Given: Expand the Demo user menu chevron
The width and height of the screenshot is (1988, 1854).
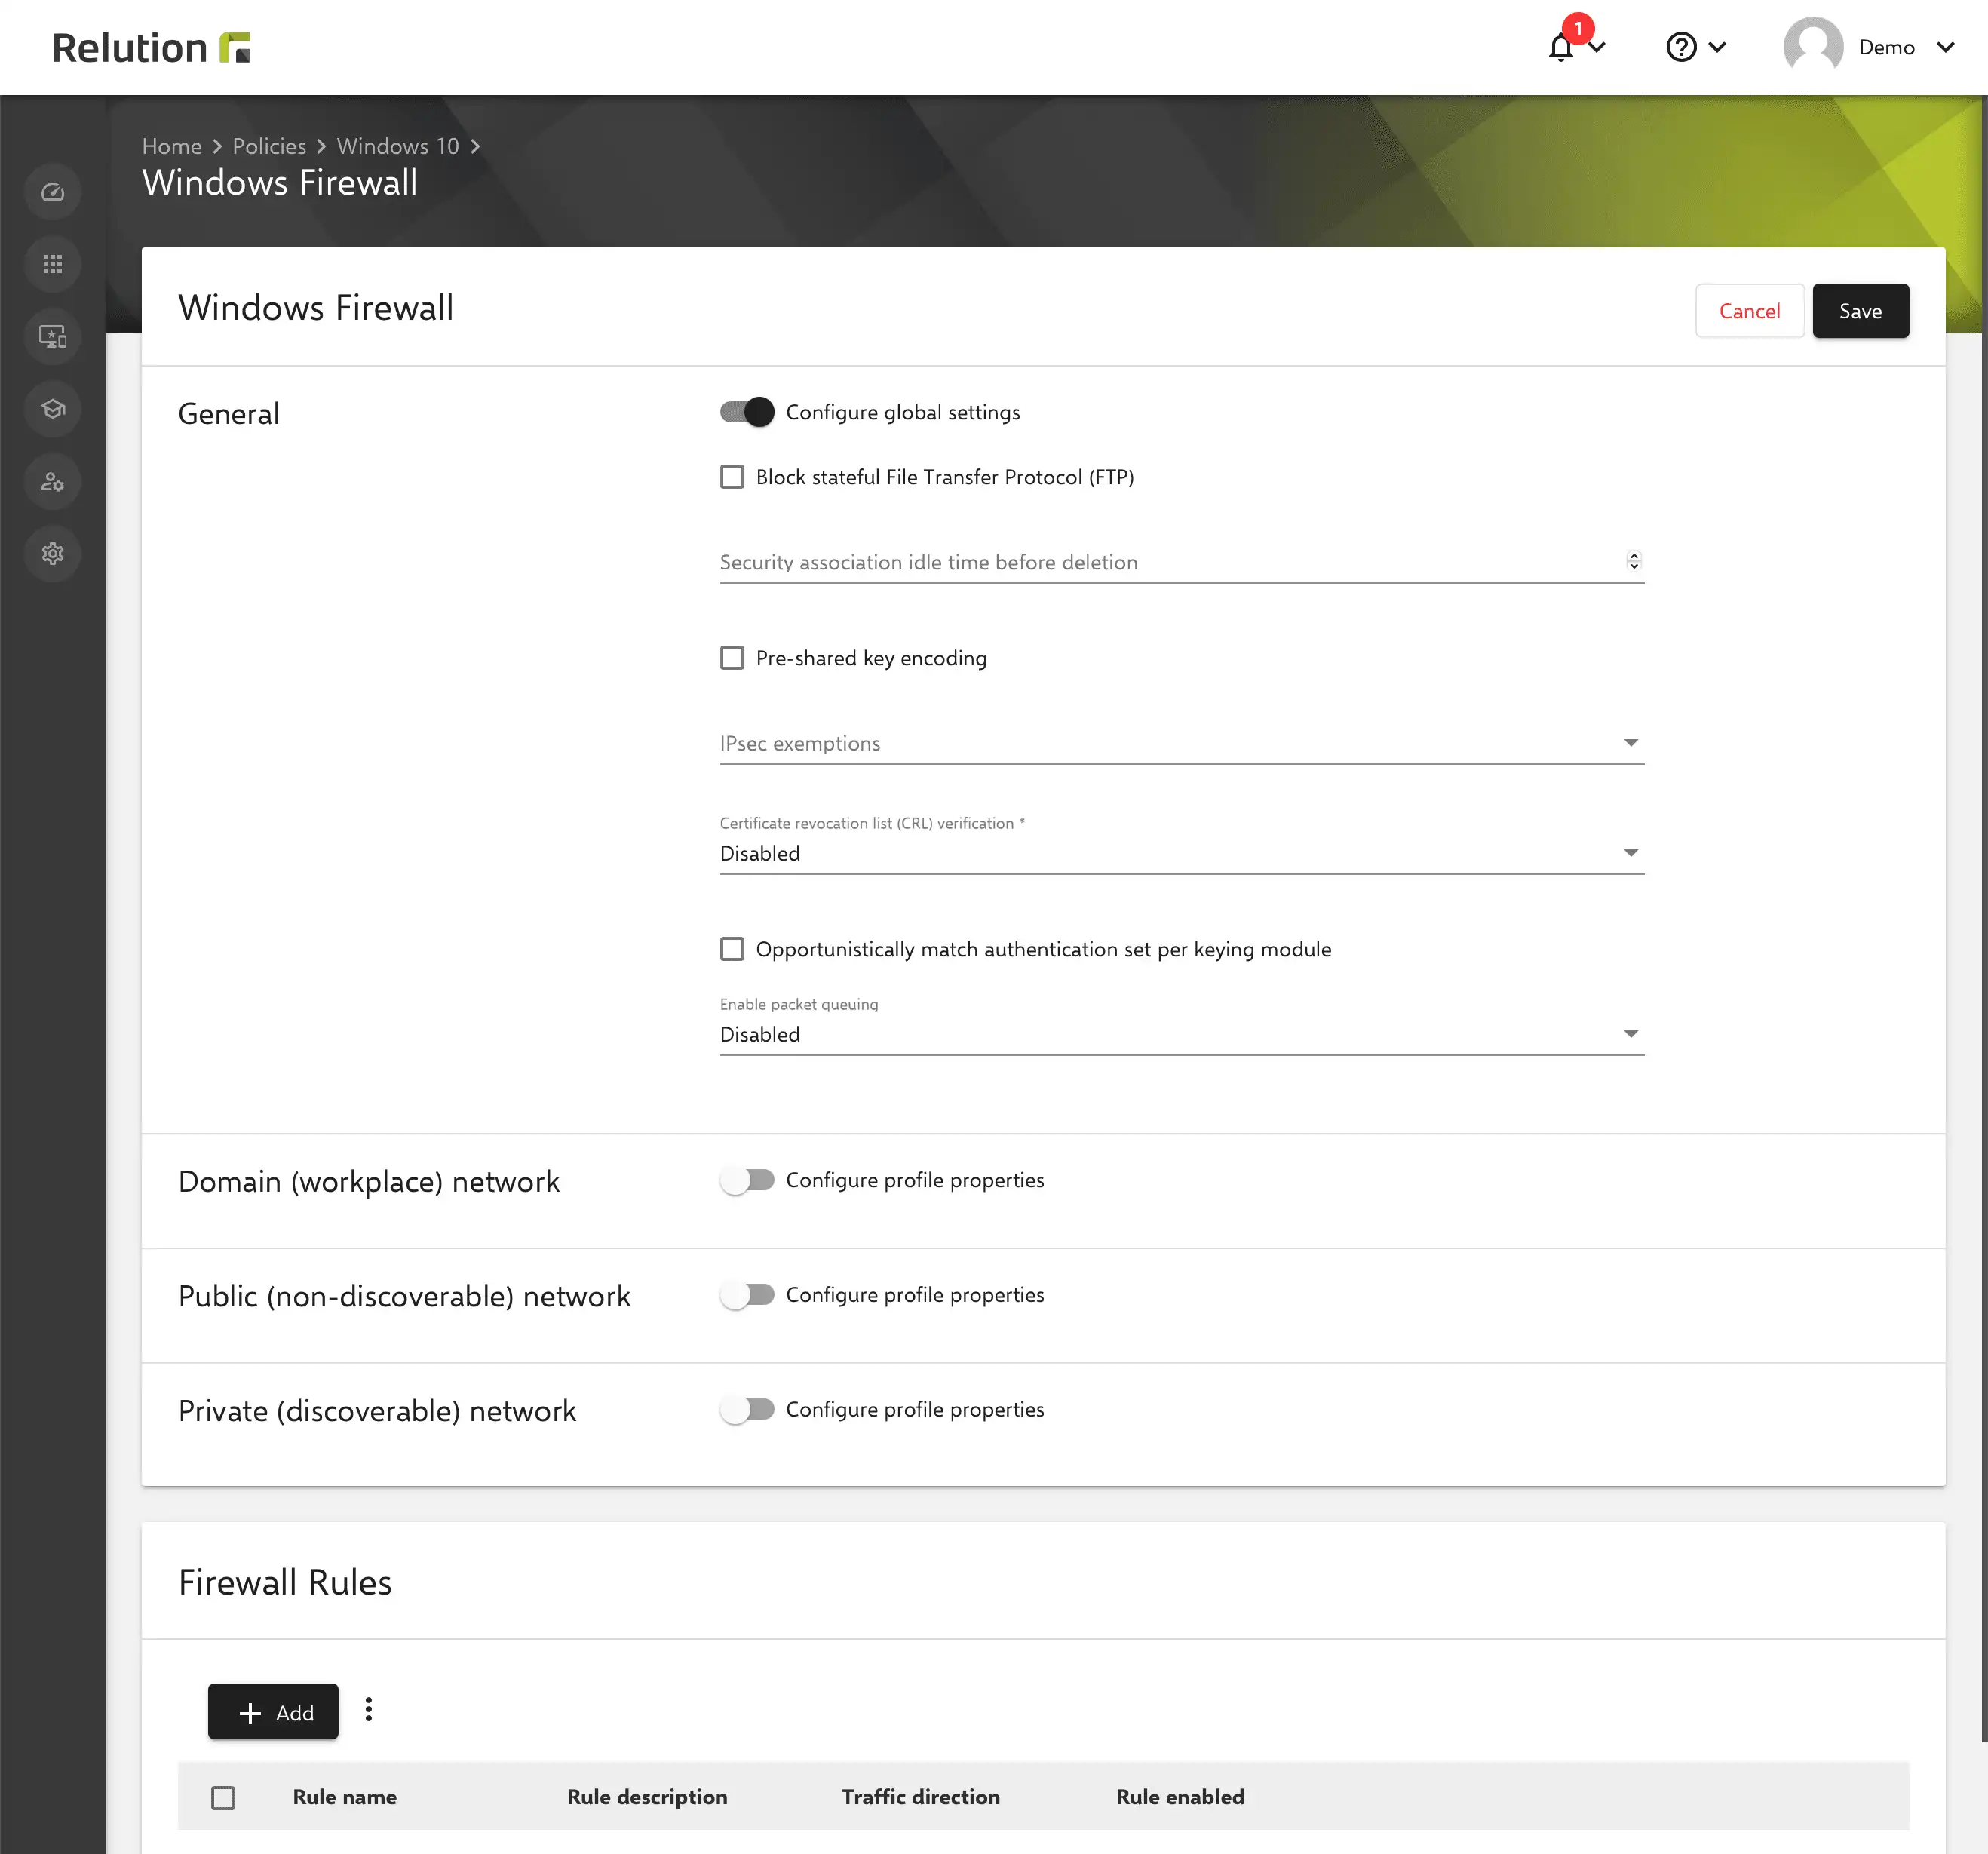Looking at the screenshot, I should coord(1945,47).
